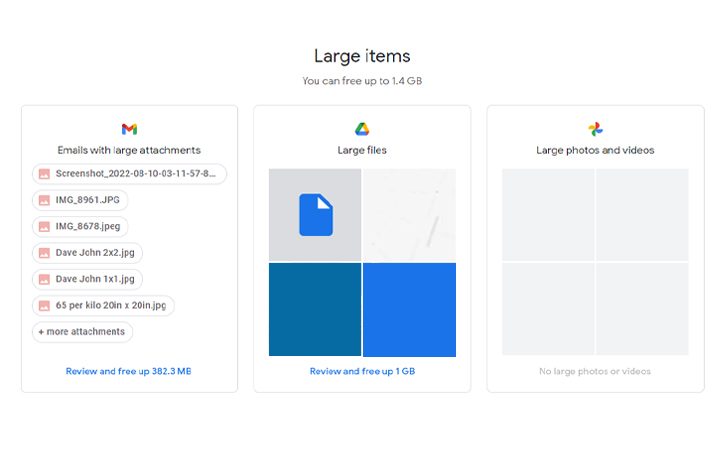
Task: Open the Screenshot_2022-08-10 attachment chip
Action: (129, 174)
